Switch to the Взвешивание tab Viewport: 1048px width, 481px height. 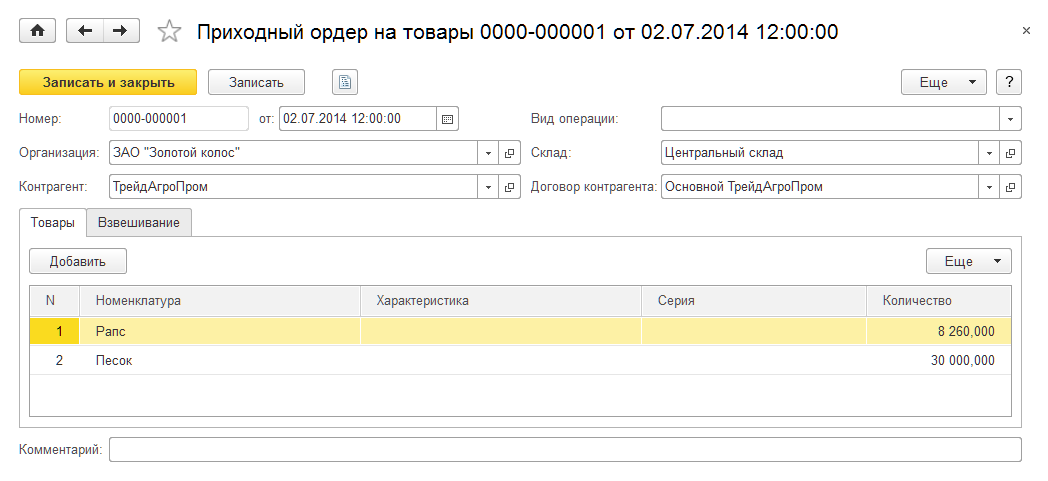[139, 222]
